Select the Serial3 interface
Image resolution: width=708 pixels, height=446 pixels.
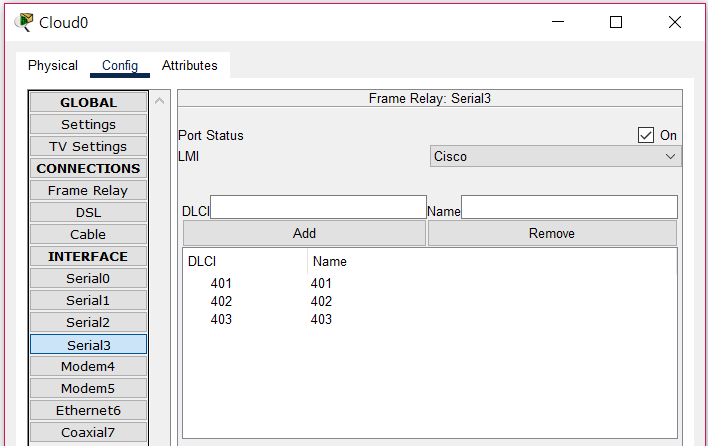(88, 345)
